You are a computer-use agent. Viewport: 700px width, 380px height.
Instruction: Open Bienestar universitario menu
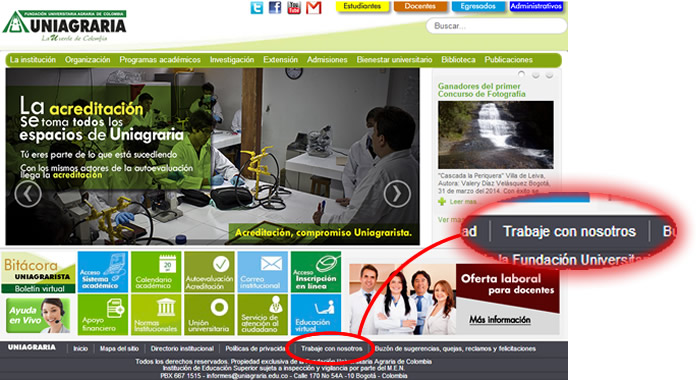pyautogui.click(x=394, y=60)
